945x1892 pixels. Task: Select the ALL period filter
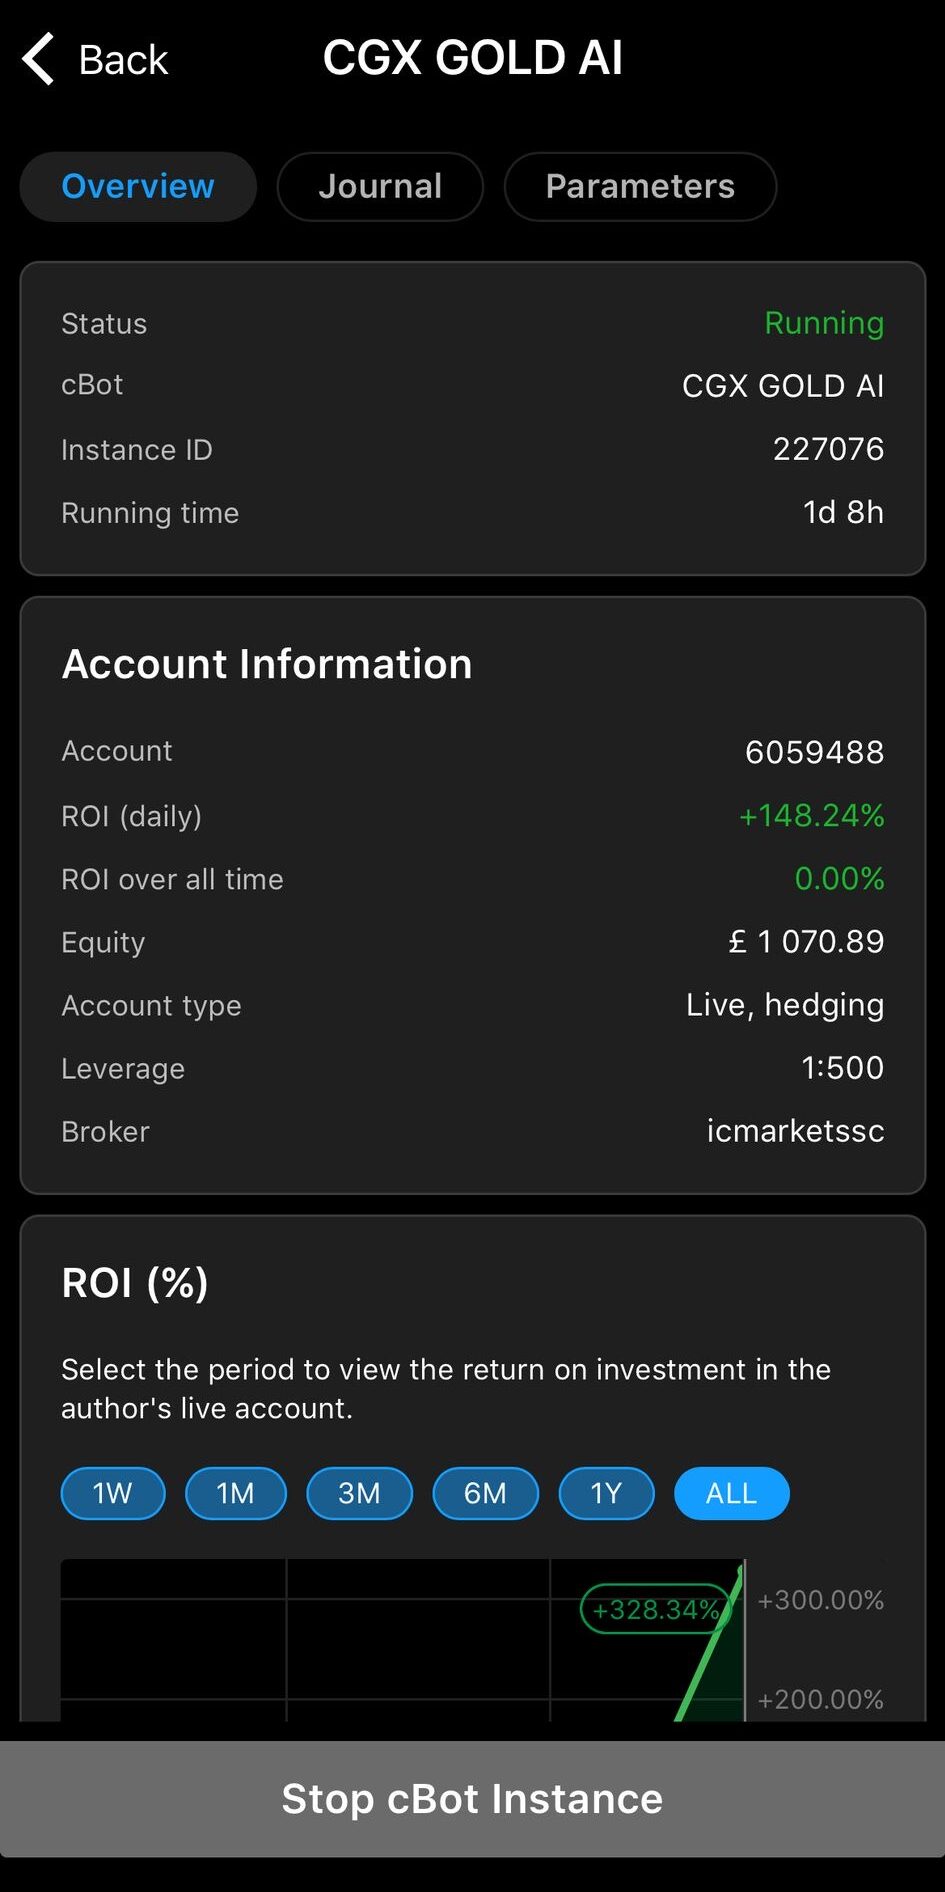731,1493
